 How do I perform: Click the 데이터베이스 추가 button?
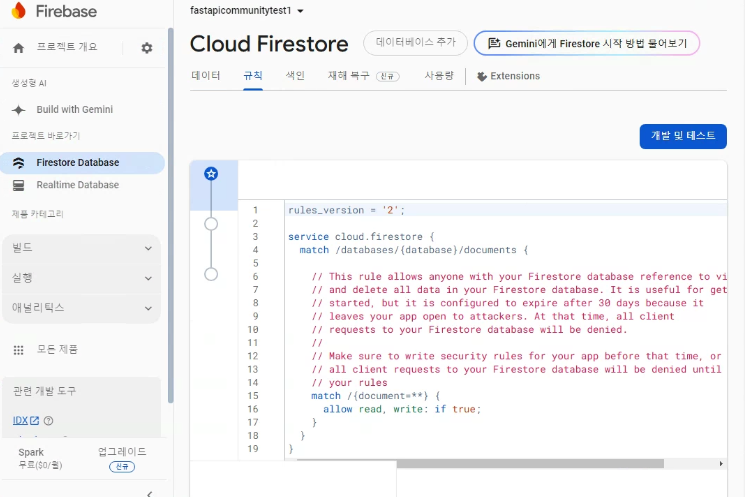(x=415, y=43)
